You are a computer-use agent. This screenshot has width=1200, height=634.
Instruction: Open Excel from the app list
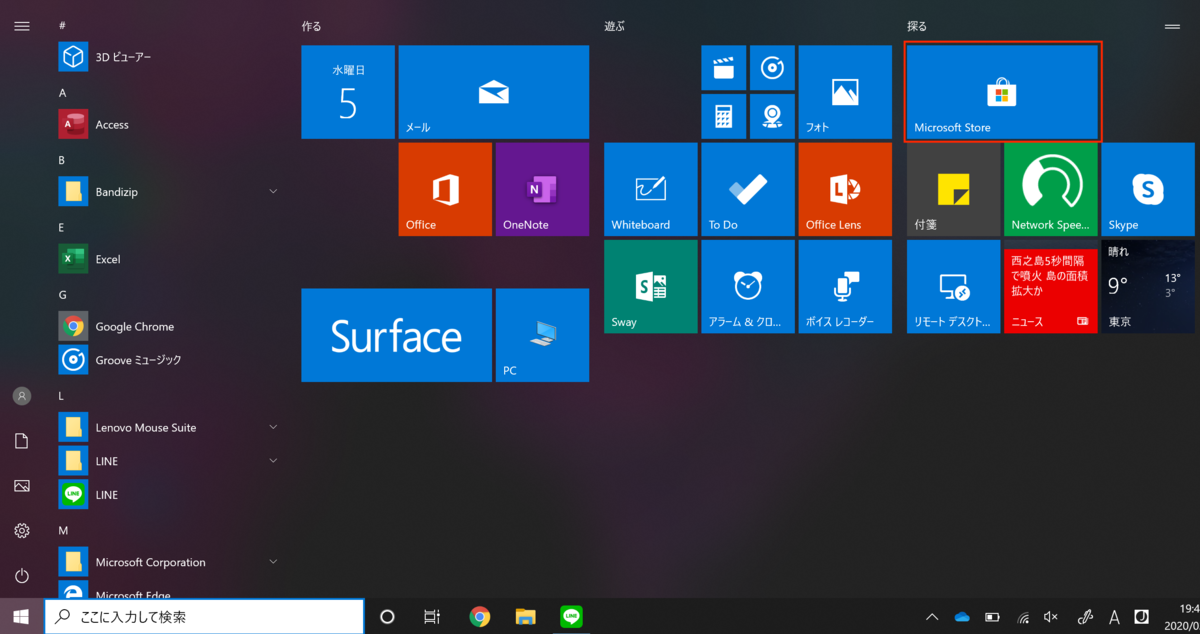click(x=170, y=259)
